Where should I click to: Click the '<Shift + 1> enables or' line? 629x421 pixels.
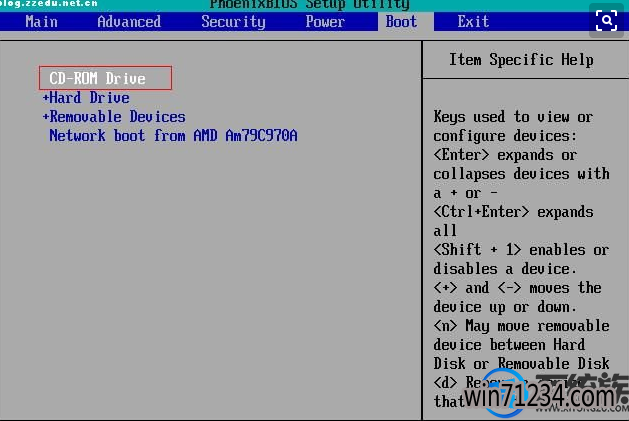(x=521, y=250)
